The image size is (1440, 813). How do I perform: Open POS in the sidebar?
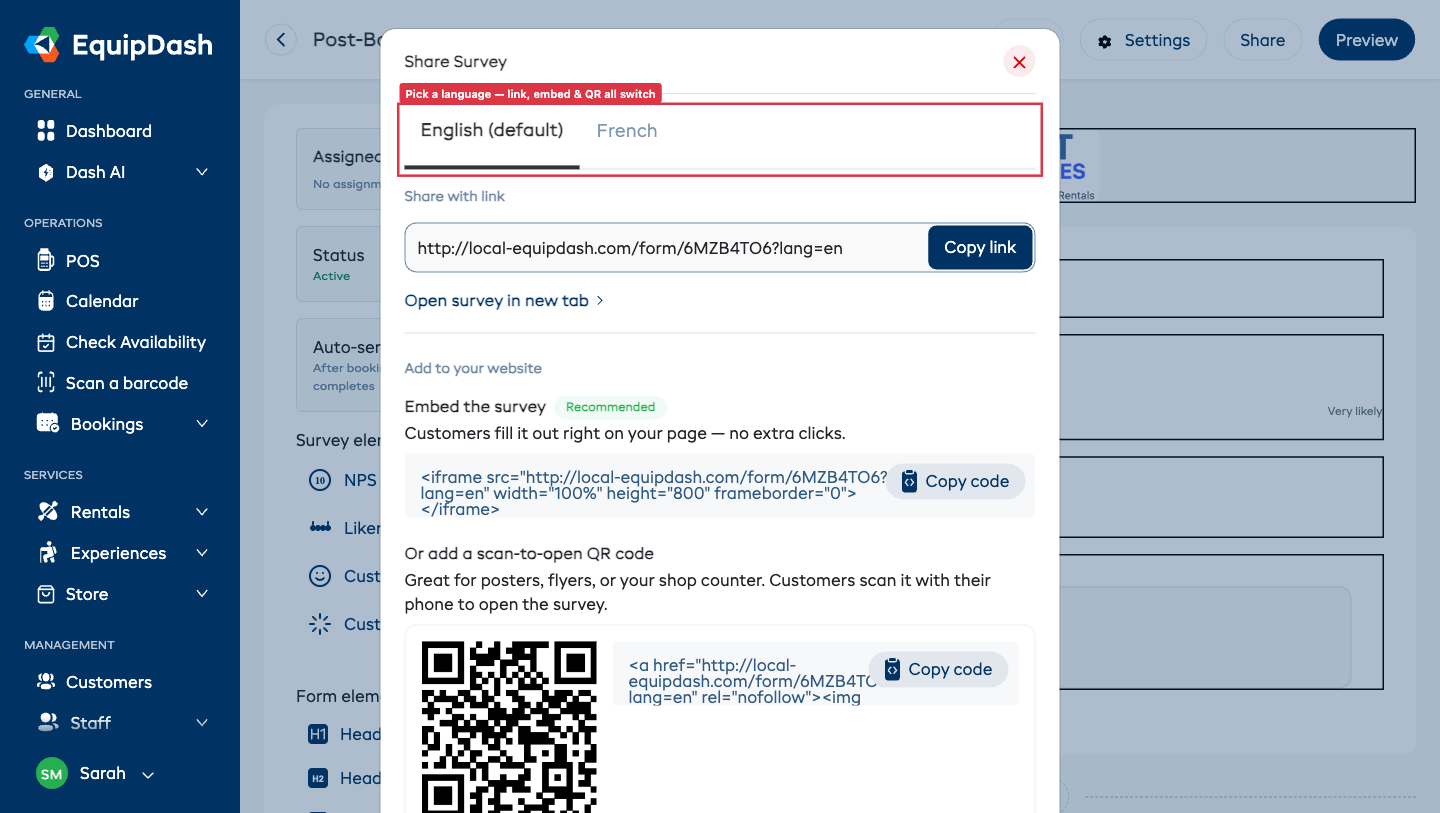coord(82,261)
